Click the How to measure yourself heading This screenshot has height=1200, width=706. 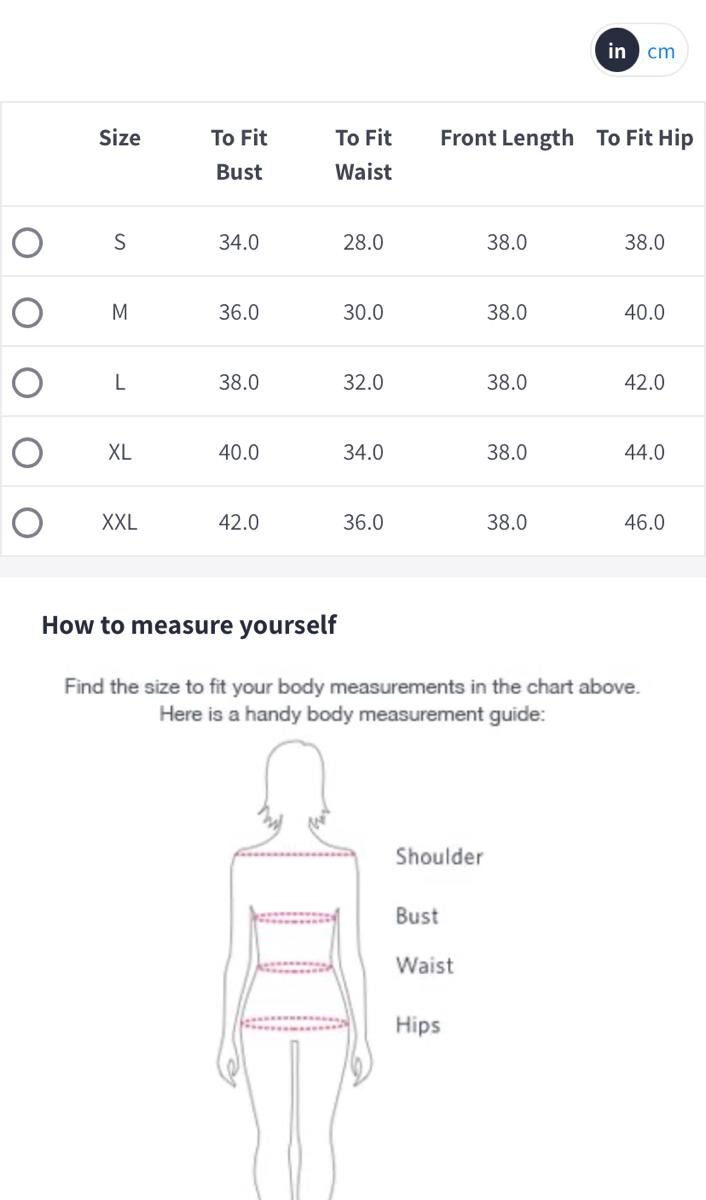pos(189,626)
